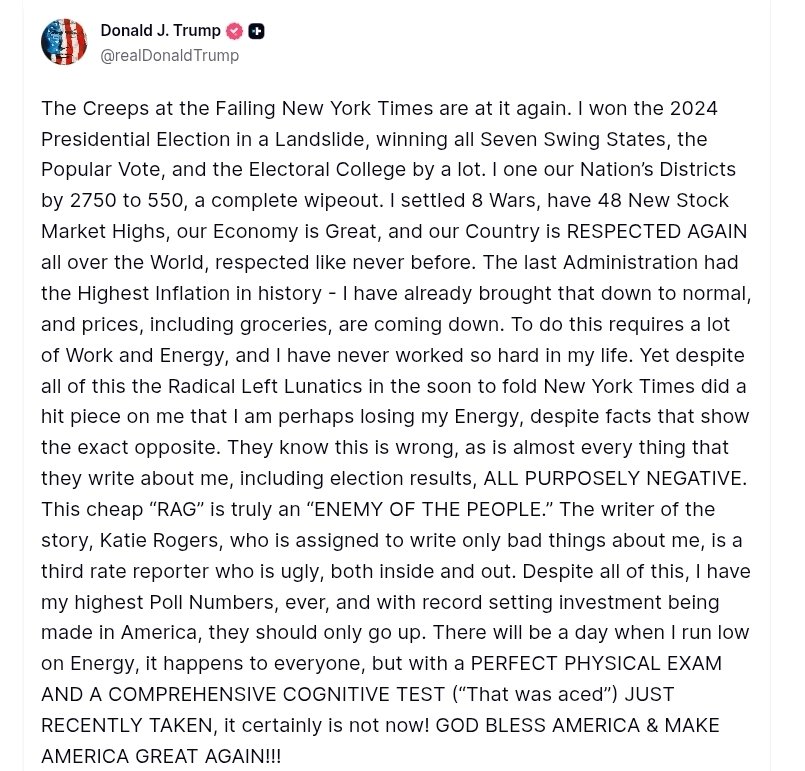Click the capitalized words "RESPECTED AGAIN"
805x771 pixels.
point(656,231)
